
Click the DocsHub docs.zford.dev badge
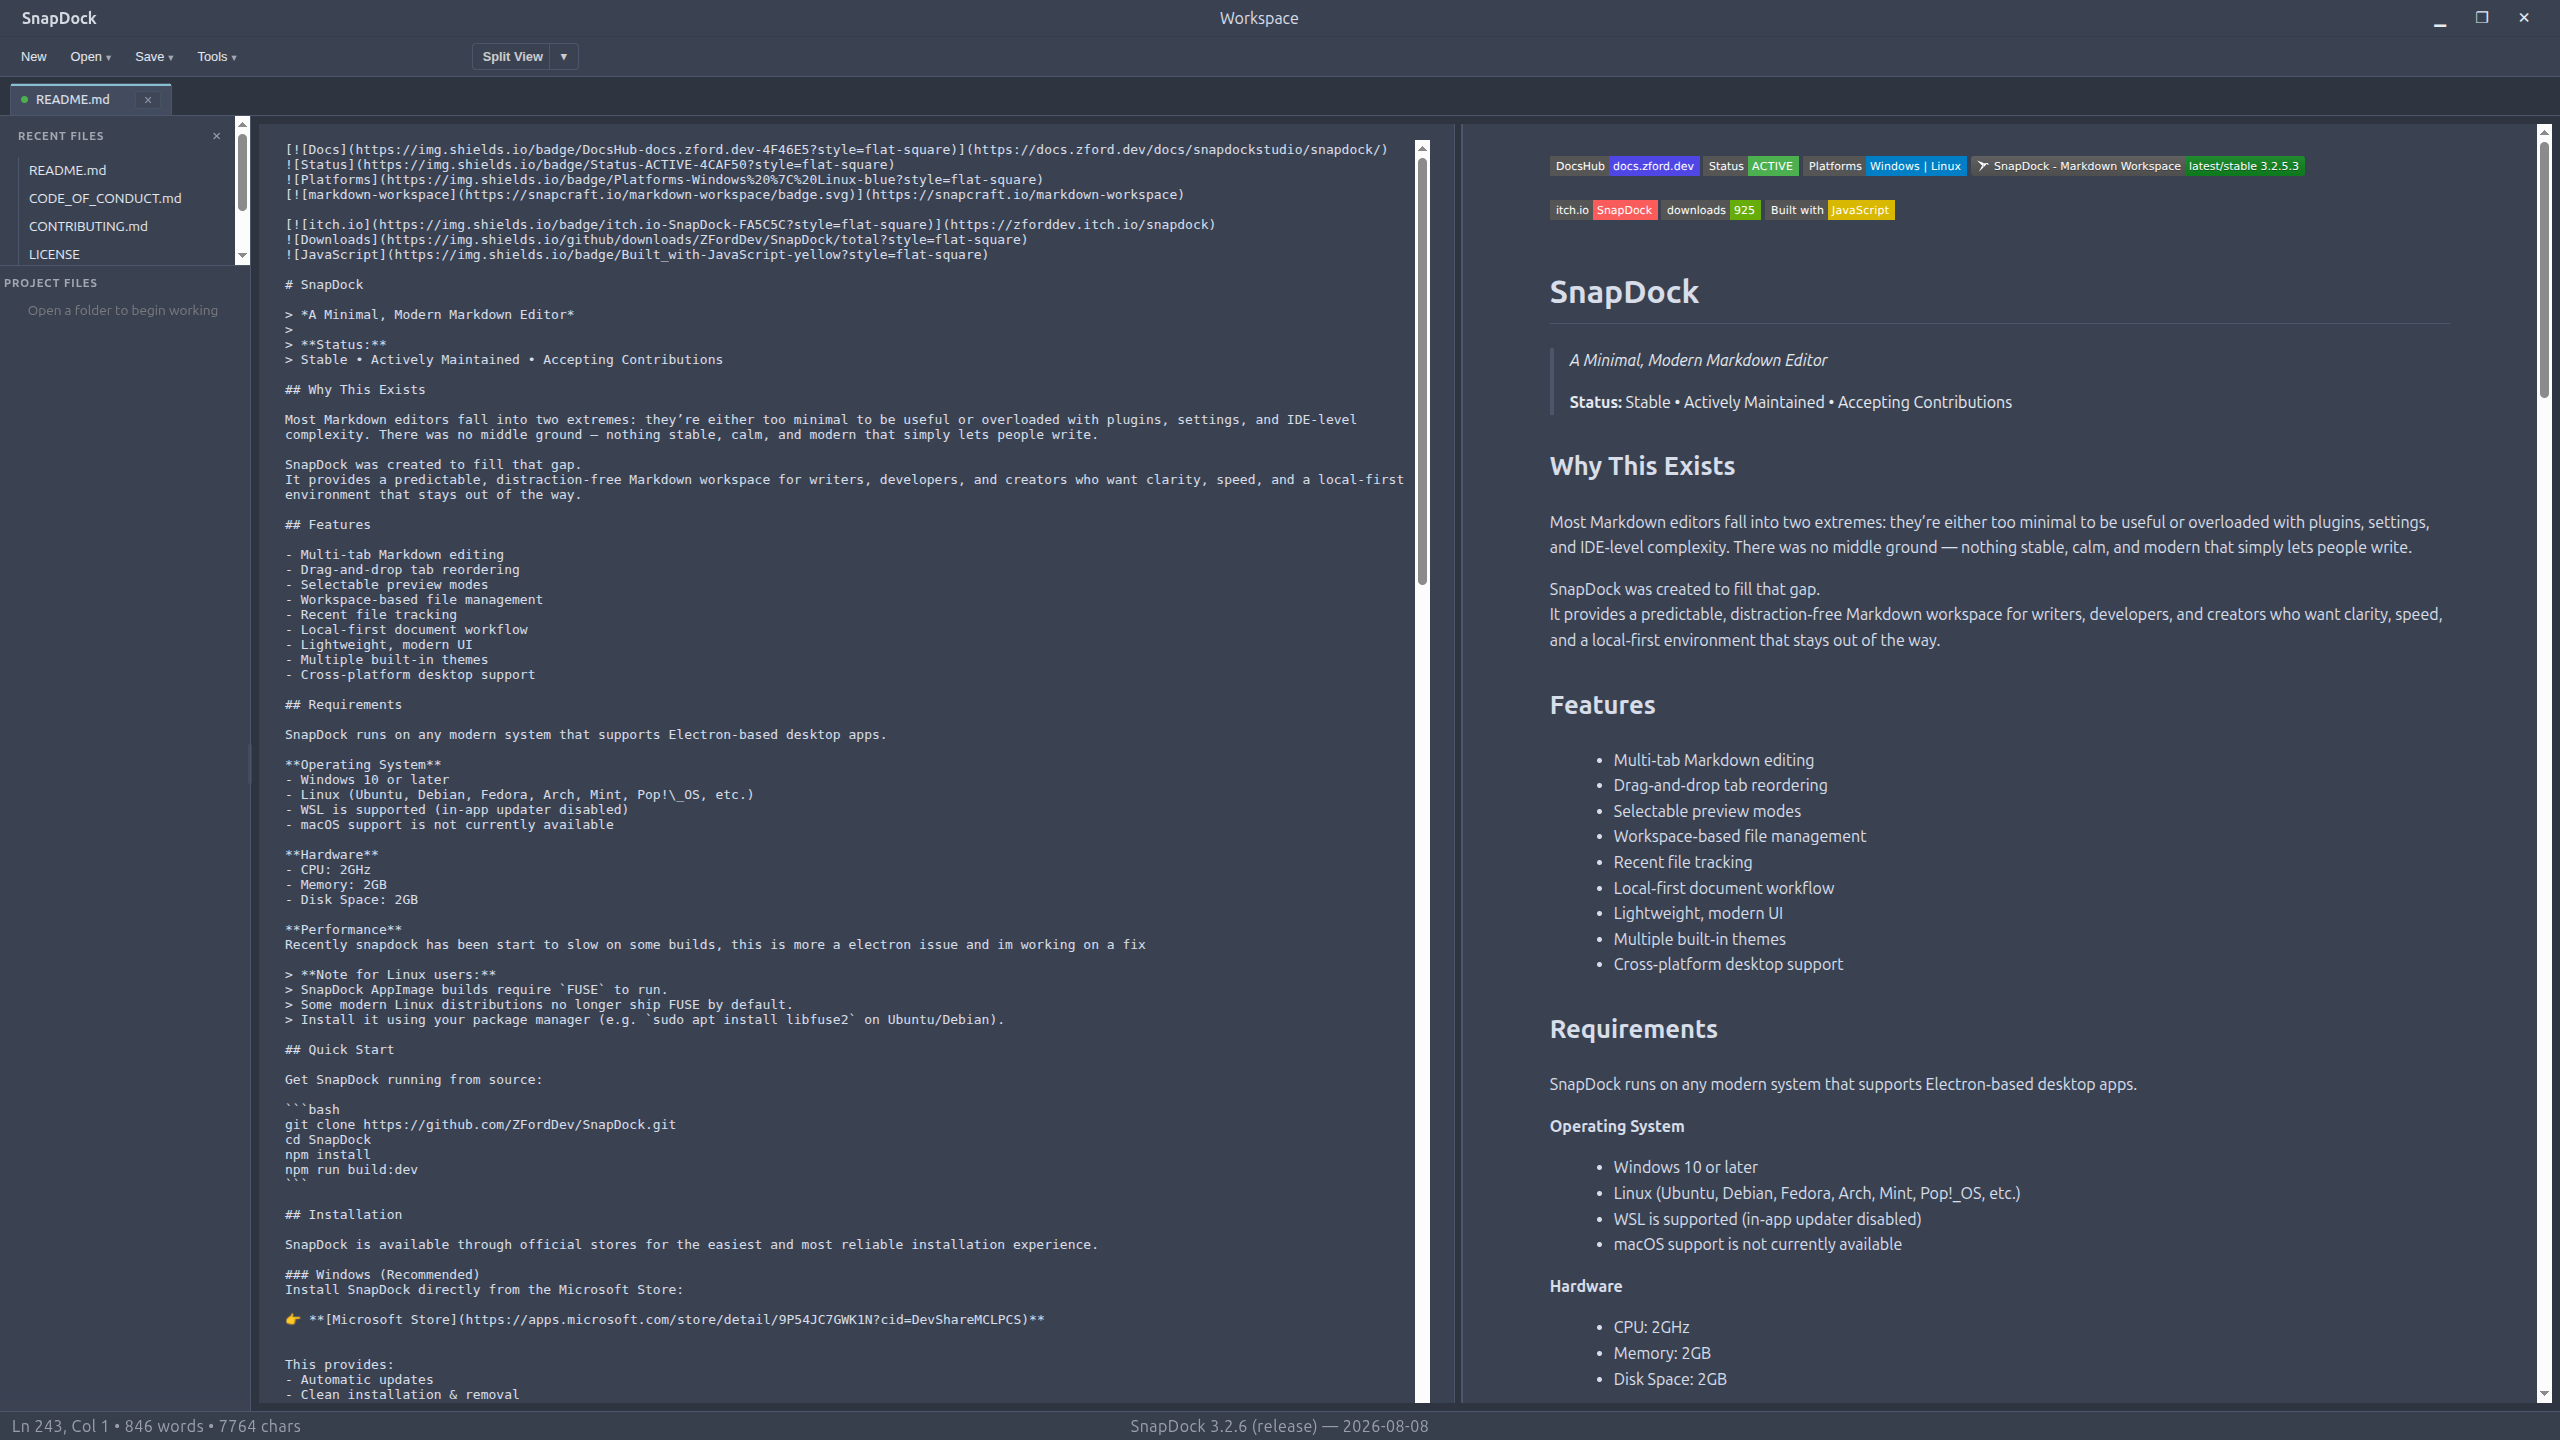tap(1624, 166)
